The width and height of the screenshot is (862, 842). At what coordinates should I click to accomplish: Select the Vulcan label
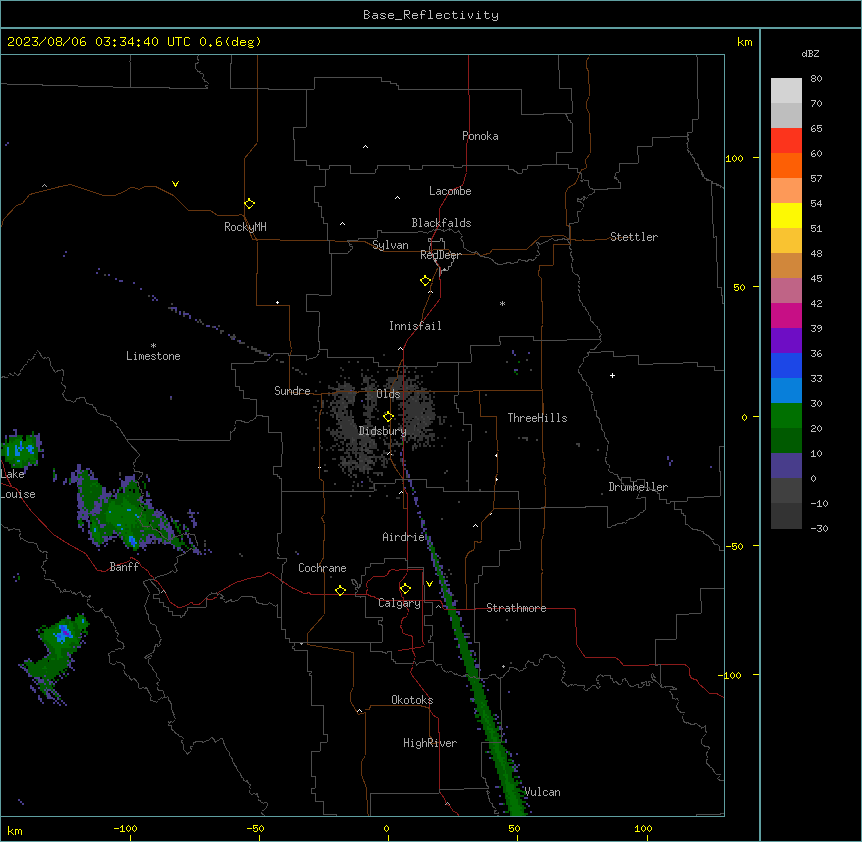tap(542, 792)
